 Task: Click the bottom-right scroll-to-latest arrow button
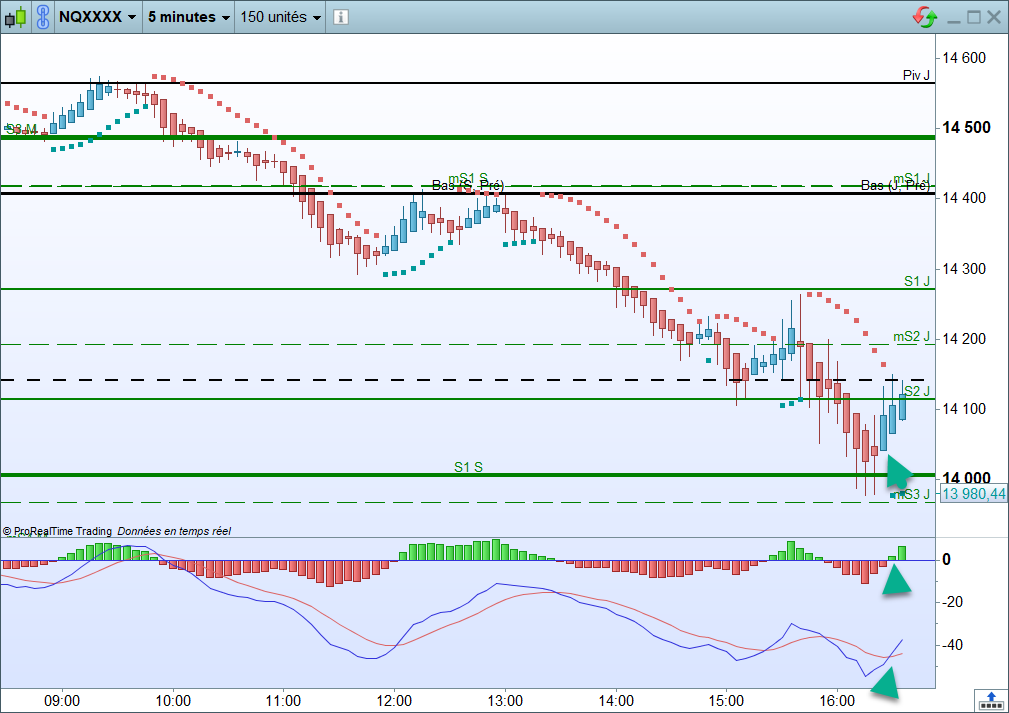coord(991,700)
